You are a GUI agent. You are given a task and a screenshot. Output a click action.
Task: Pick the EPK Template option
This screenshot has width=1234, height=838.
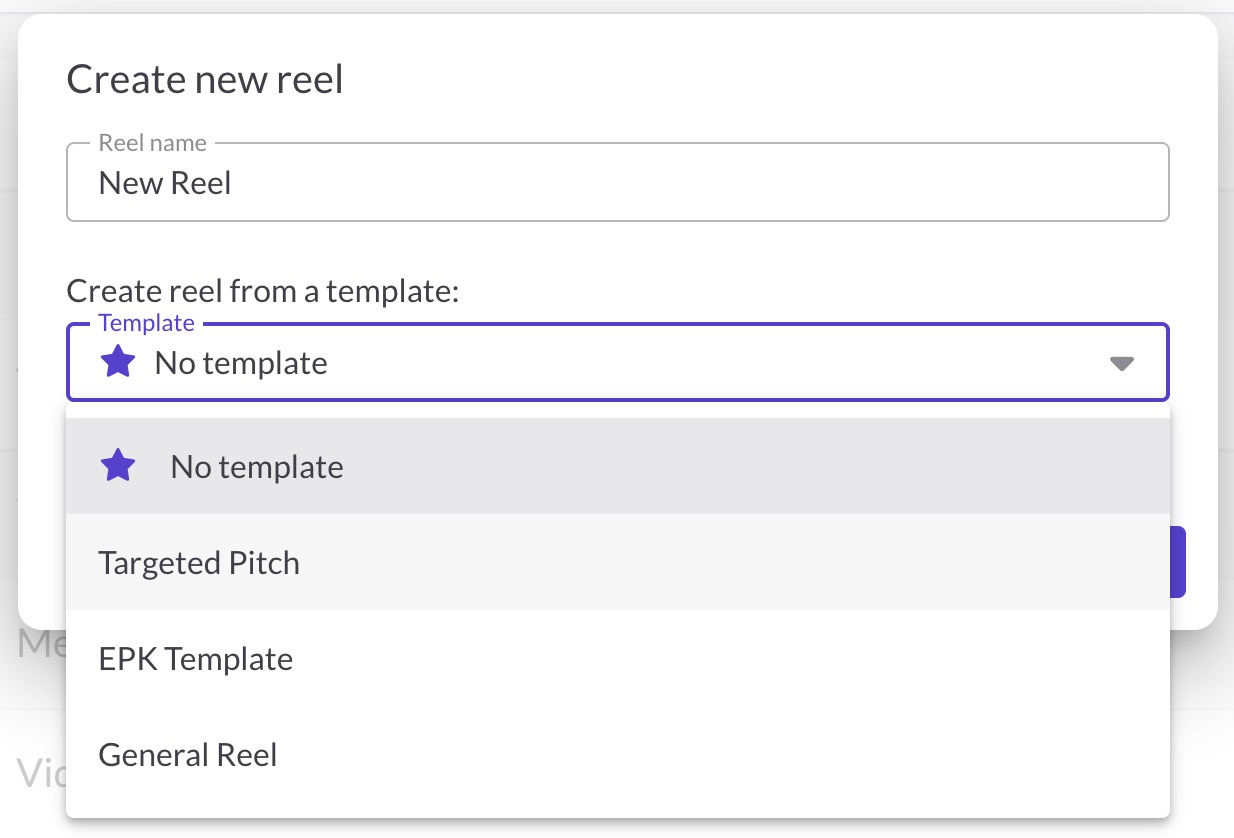point(196,659)
